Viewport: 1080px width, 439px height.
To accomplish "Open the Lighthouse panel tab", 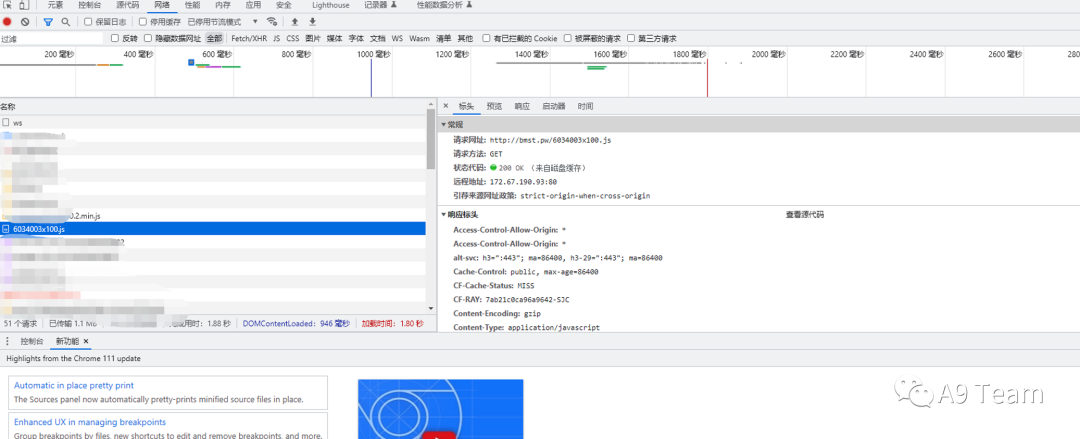I will coord(331,5).
